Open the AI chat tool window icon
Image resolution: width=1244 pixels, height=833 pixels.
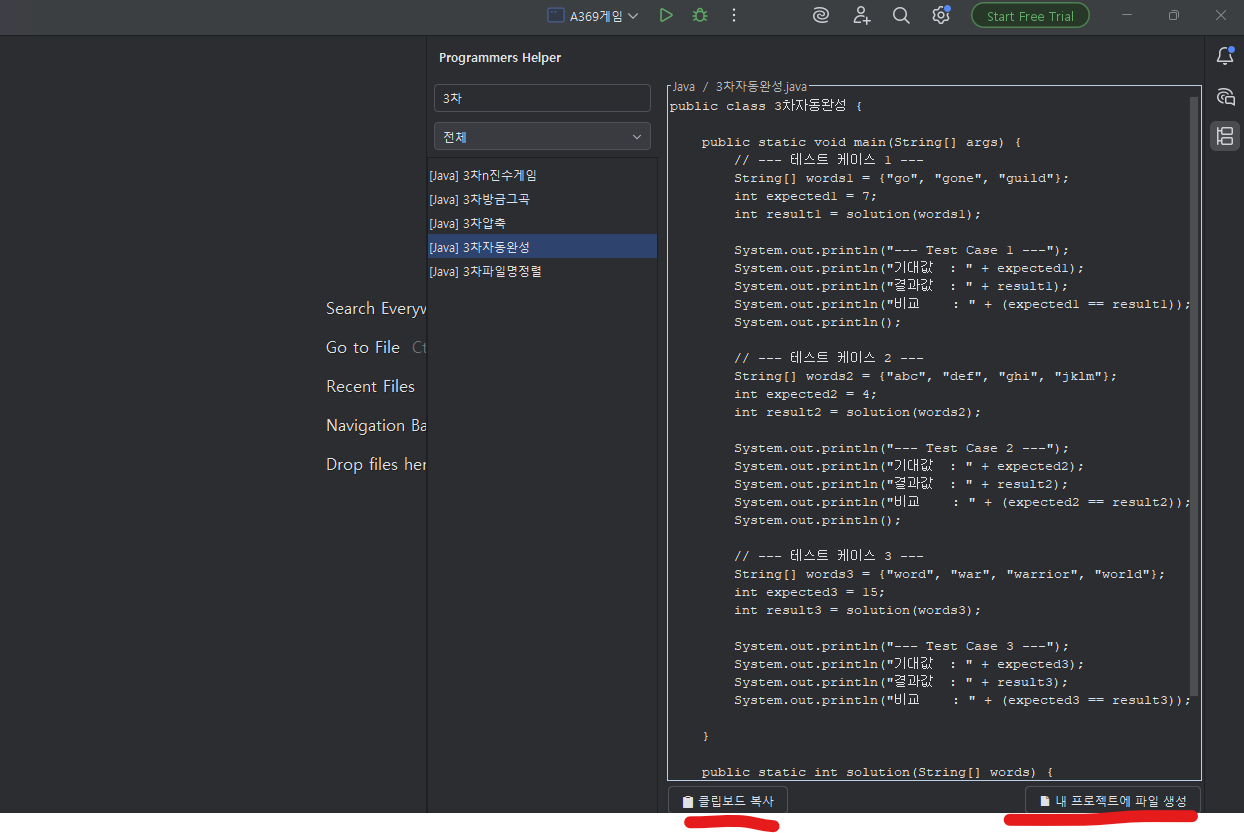click(x=1224, y=97)
